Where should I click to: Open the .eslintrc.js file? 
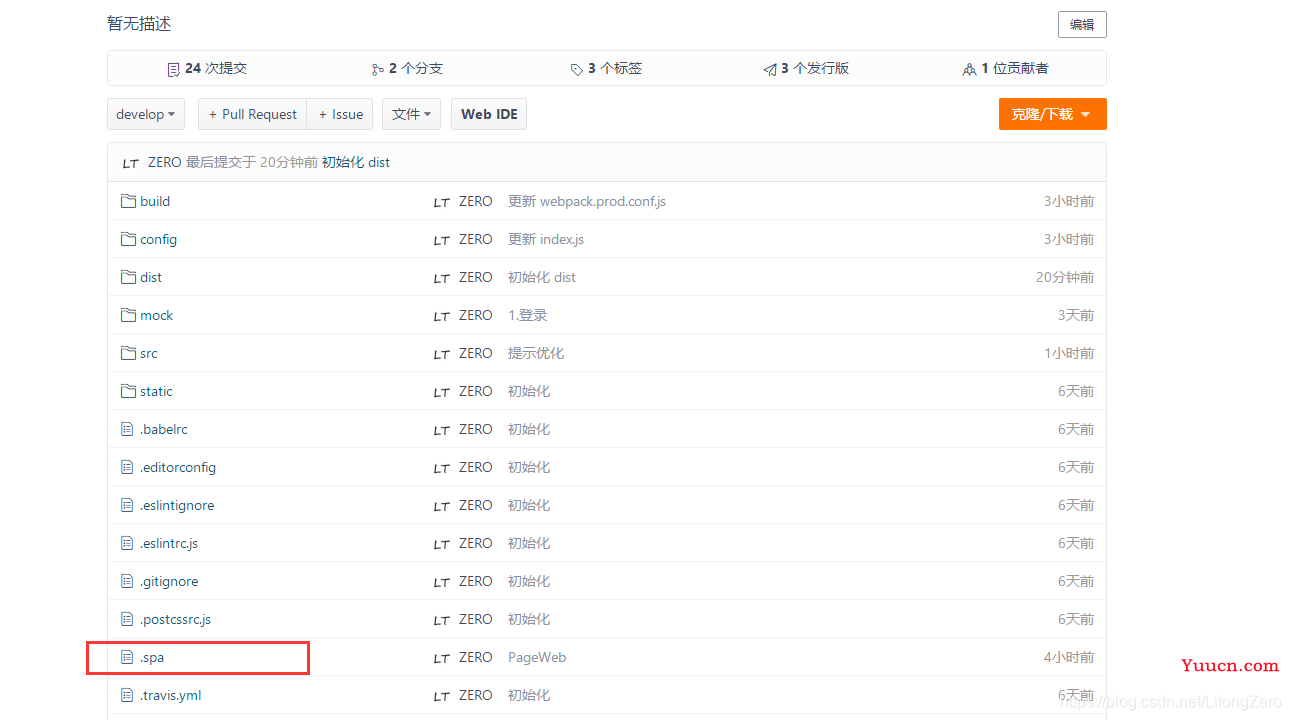(169, 543)
